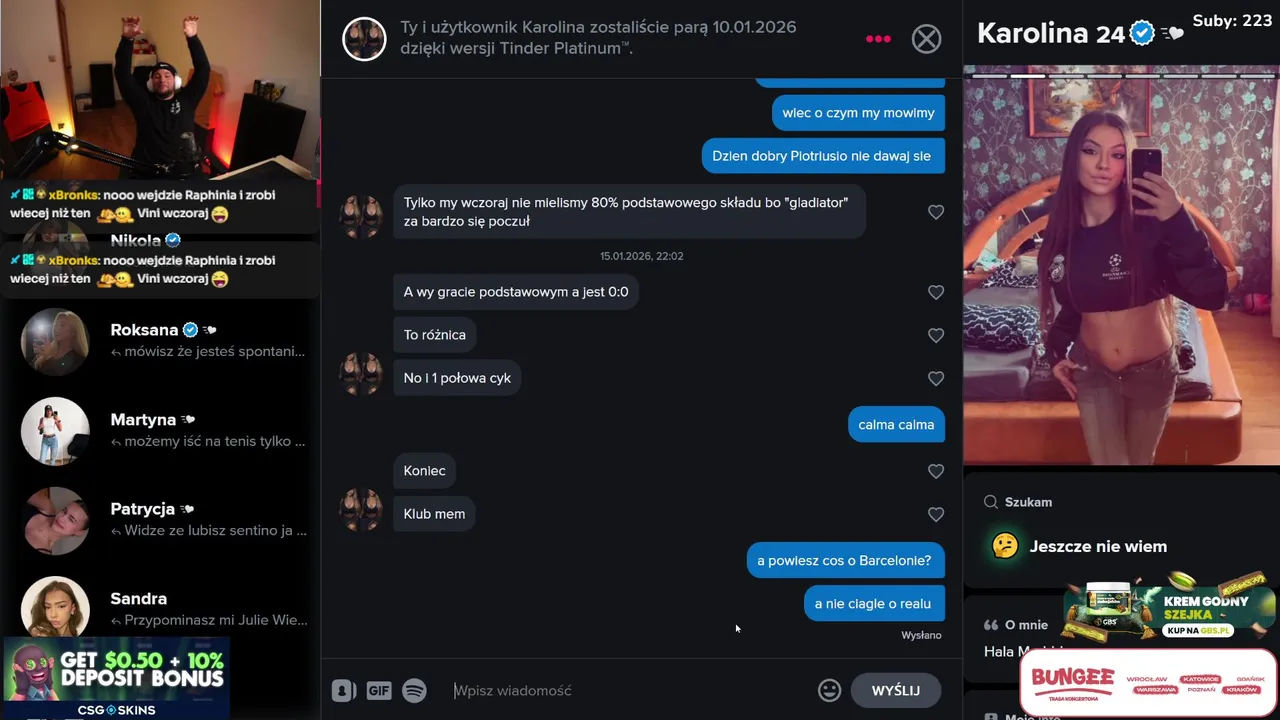Viewport: 1280px width, 720px height.
Task: Close the chat with the X icon
Action: pyautogui.click(x=927, y=39)
